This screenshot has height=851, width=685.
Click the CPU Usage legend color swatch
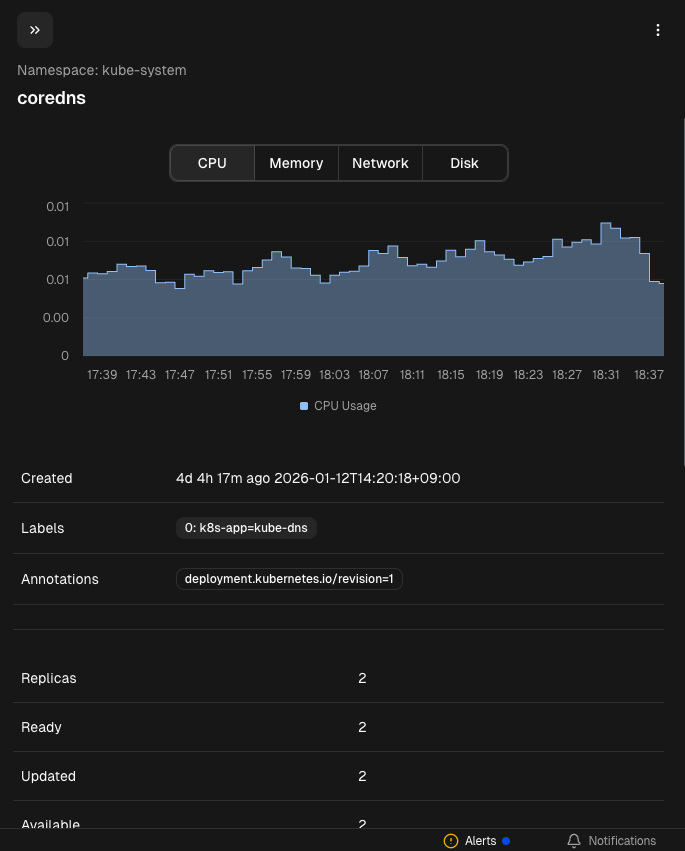click(x=304, y=406)
